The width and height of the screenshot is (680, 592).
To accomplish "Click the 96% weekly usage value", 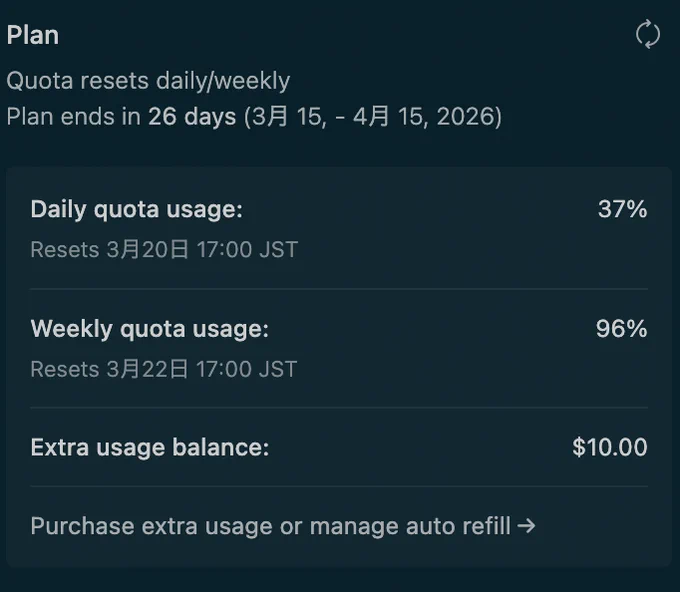I will point(621,328).
